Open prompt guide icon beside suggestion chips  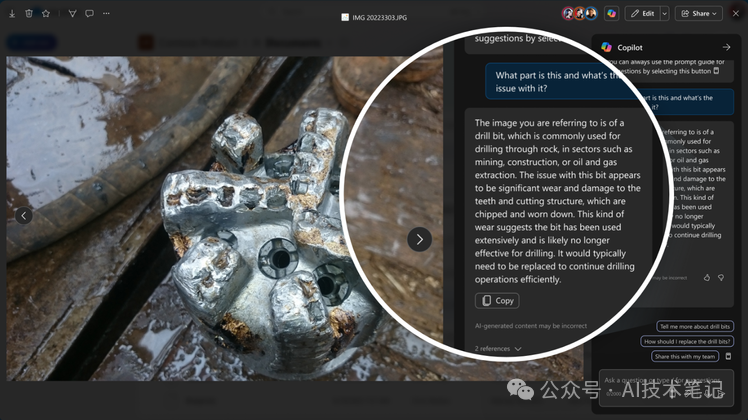tap(728, 357)
